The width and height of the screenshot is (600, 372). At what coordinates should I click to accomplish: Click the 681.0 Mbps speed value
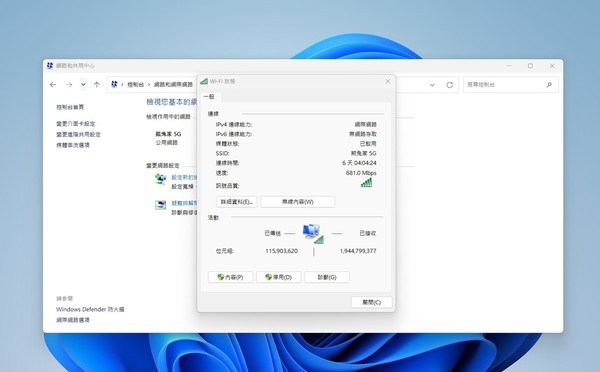361,173
